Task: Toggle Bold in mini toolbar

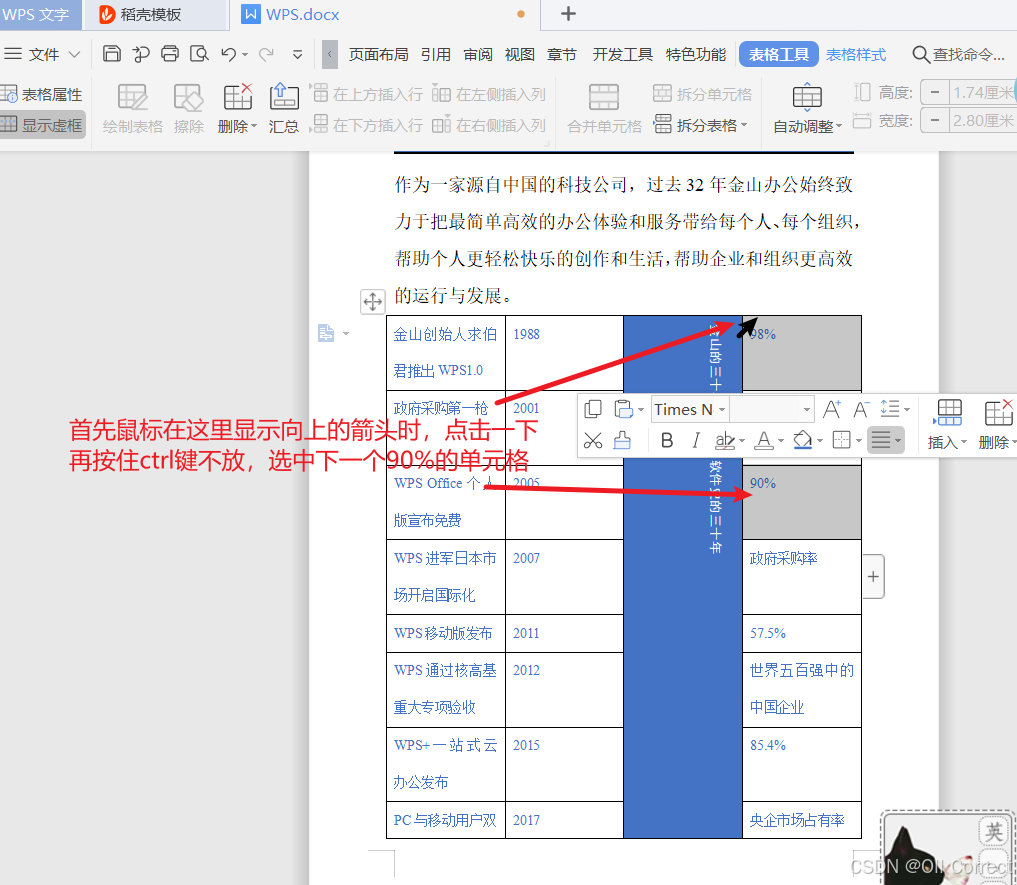Action: pos(666,441)
